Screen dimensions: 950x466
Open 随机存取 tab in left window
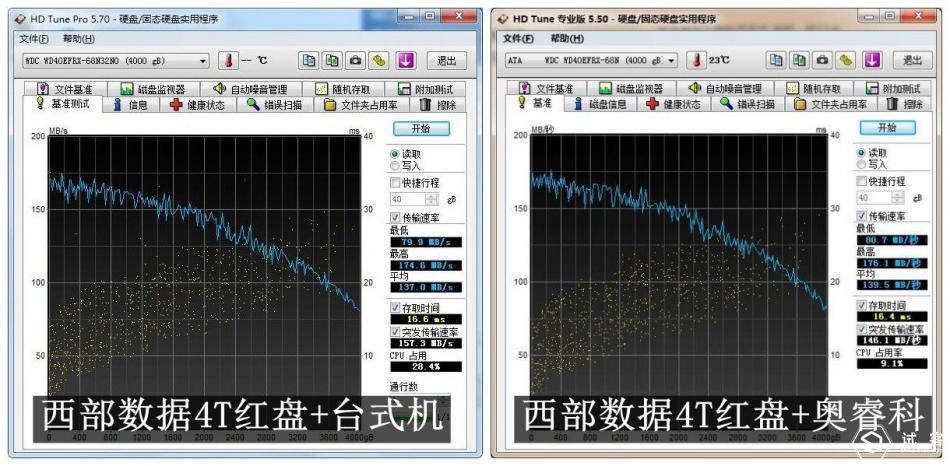point(342,89)
